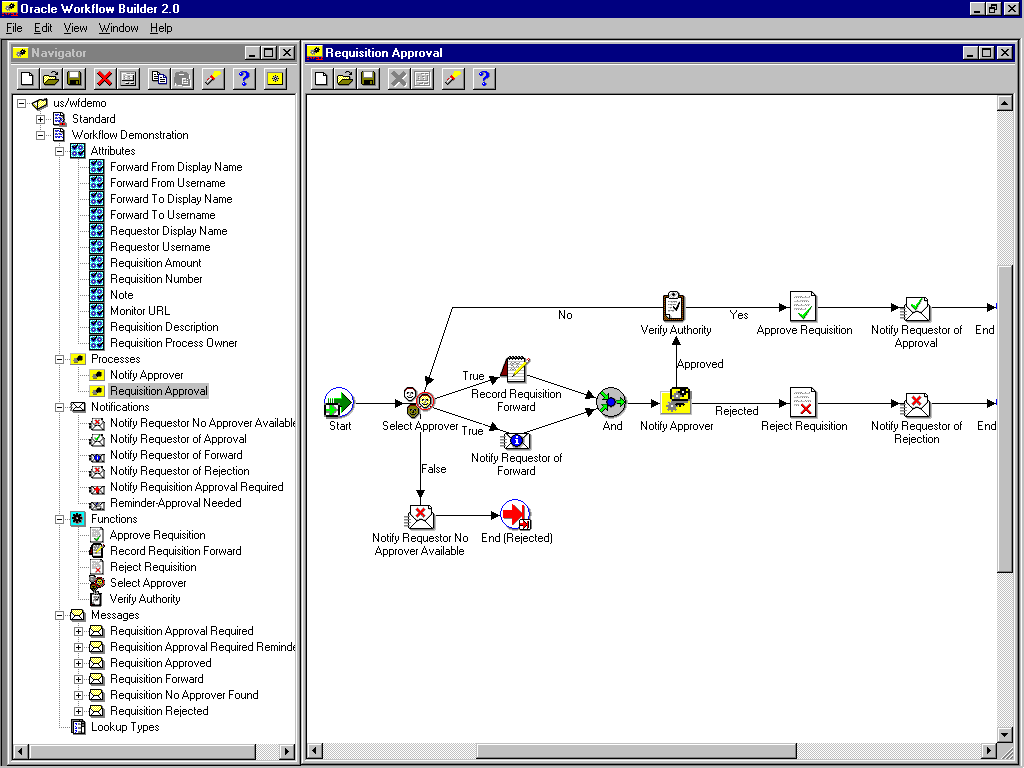Select the Select Approver function in tree
Viewport: 1024px width, 768px height.
(x=148, y=583)
